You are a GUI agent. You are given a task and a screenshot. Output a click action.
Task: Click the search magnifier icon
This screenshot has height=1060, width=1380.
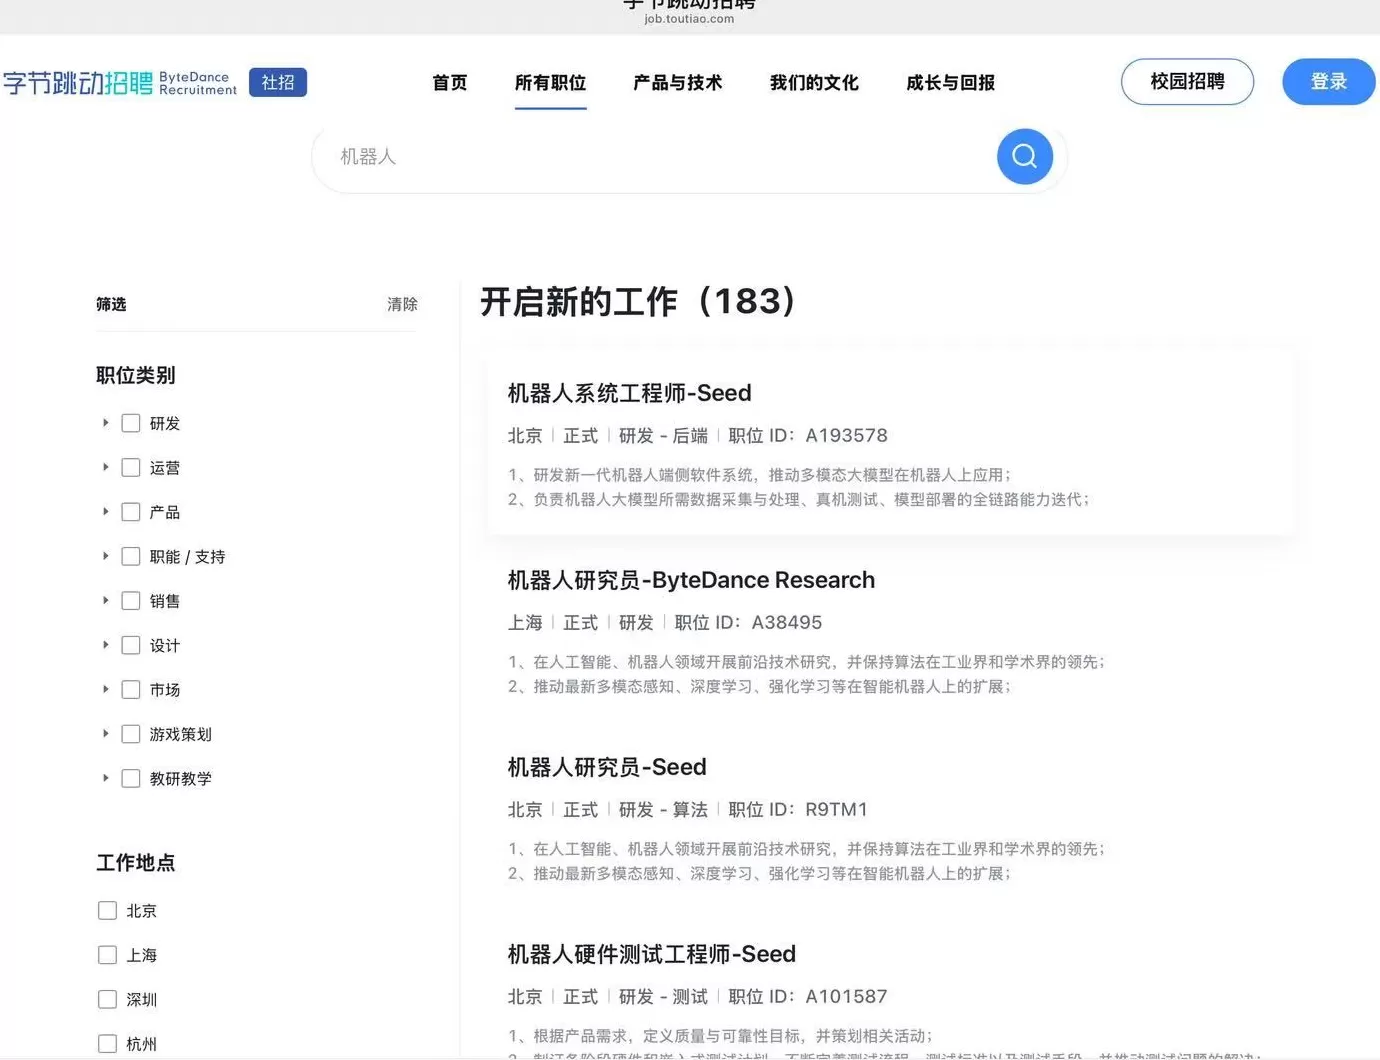pyautogui.click(x=1024, y=156)
